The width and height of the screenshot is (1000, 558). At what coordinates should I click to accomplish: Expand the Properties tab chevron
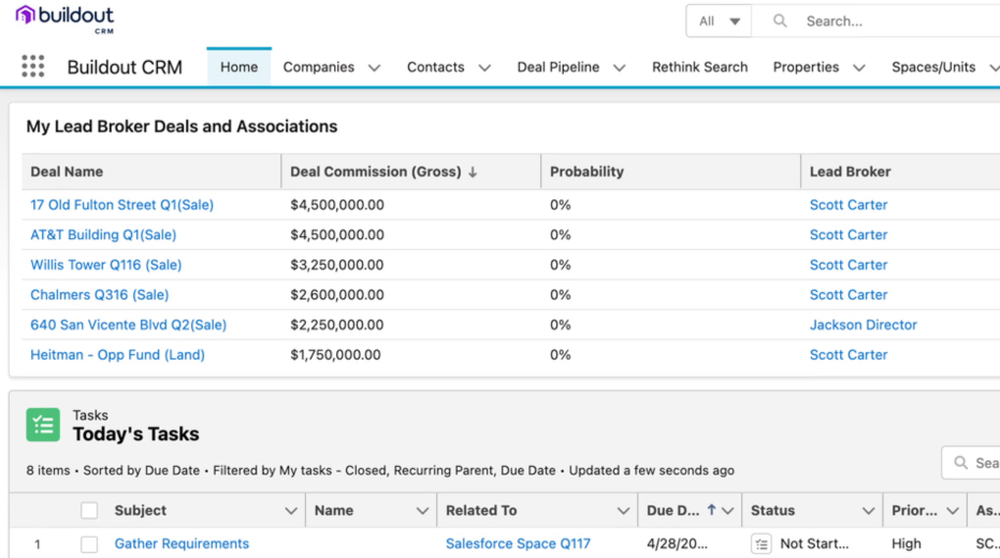(x=859, y=68)
